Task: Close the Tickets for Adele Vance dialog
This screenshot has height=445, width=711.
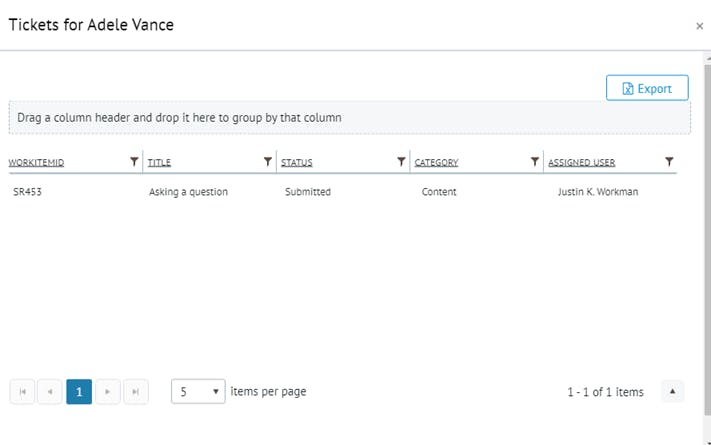Action: pos(699,26)
